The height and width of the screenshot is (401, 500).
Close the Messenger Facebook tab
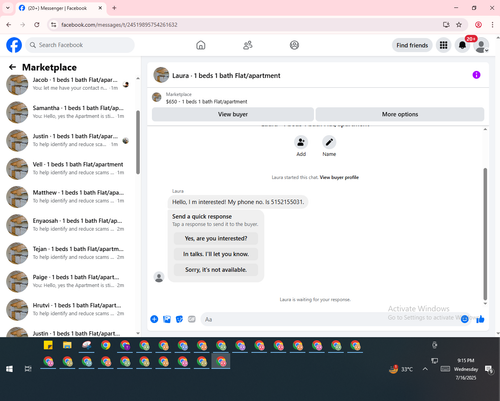click(100, 8)
